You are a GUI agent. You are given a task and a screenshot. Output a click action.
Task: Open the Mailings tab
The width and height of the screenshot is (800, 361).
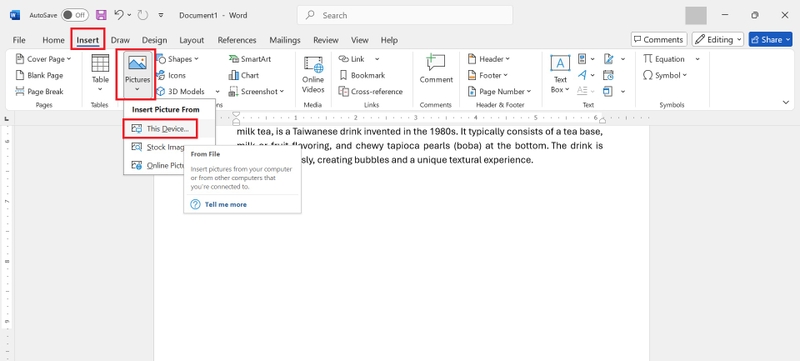(x=285, y=40)
